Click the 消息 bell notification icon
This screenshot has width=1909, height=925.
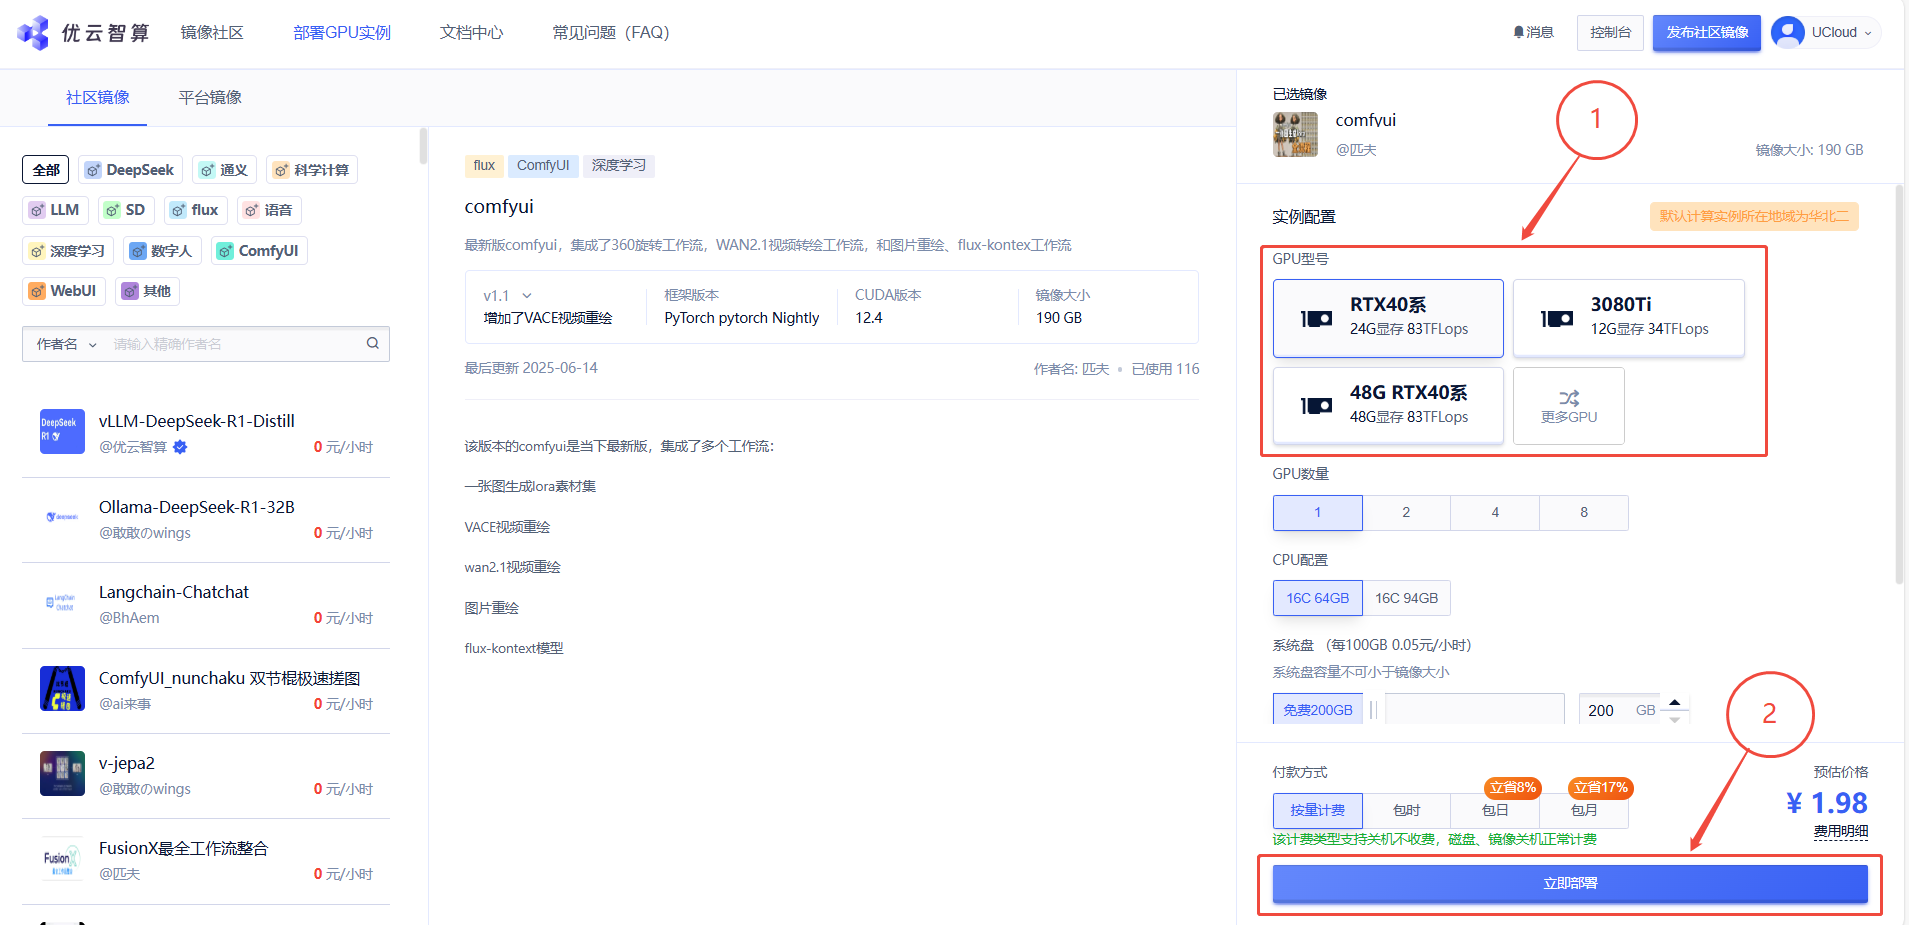coord(1518,32)
